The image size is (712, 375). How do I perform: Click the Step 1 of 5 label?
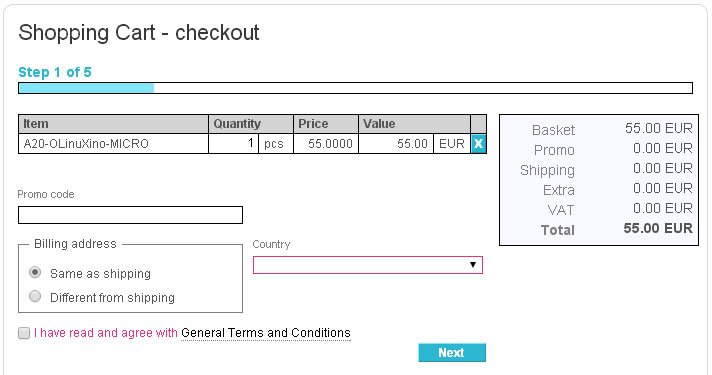point(55,72)
